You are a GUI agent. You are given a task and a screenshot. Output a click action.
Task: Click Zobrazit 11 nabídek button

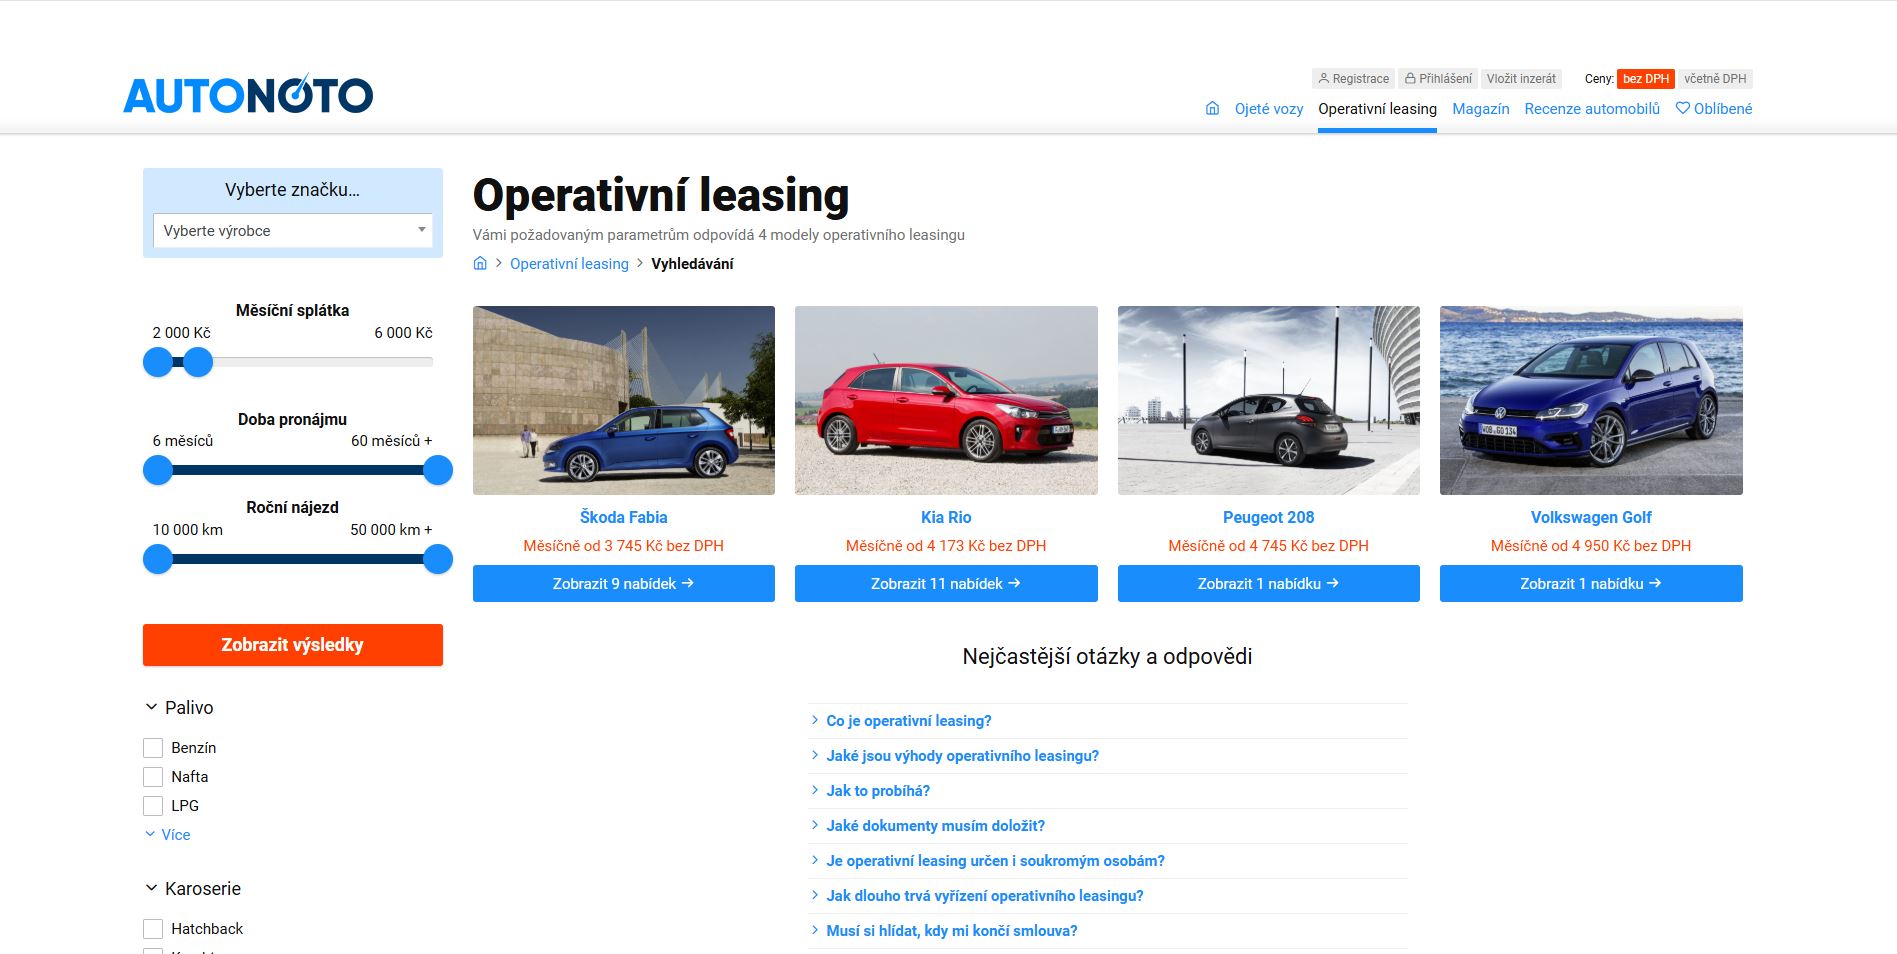pyautogui.click(x=946, y=583)
